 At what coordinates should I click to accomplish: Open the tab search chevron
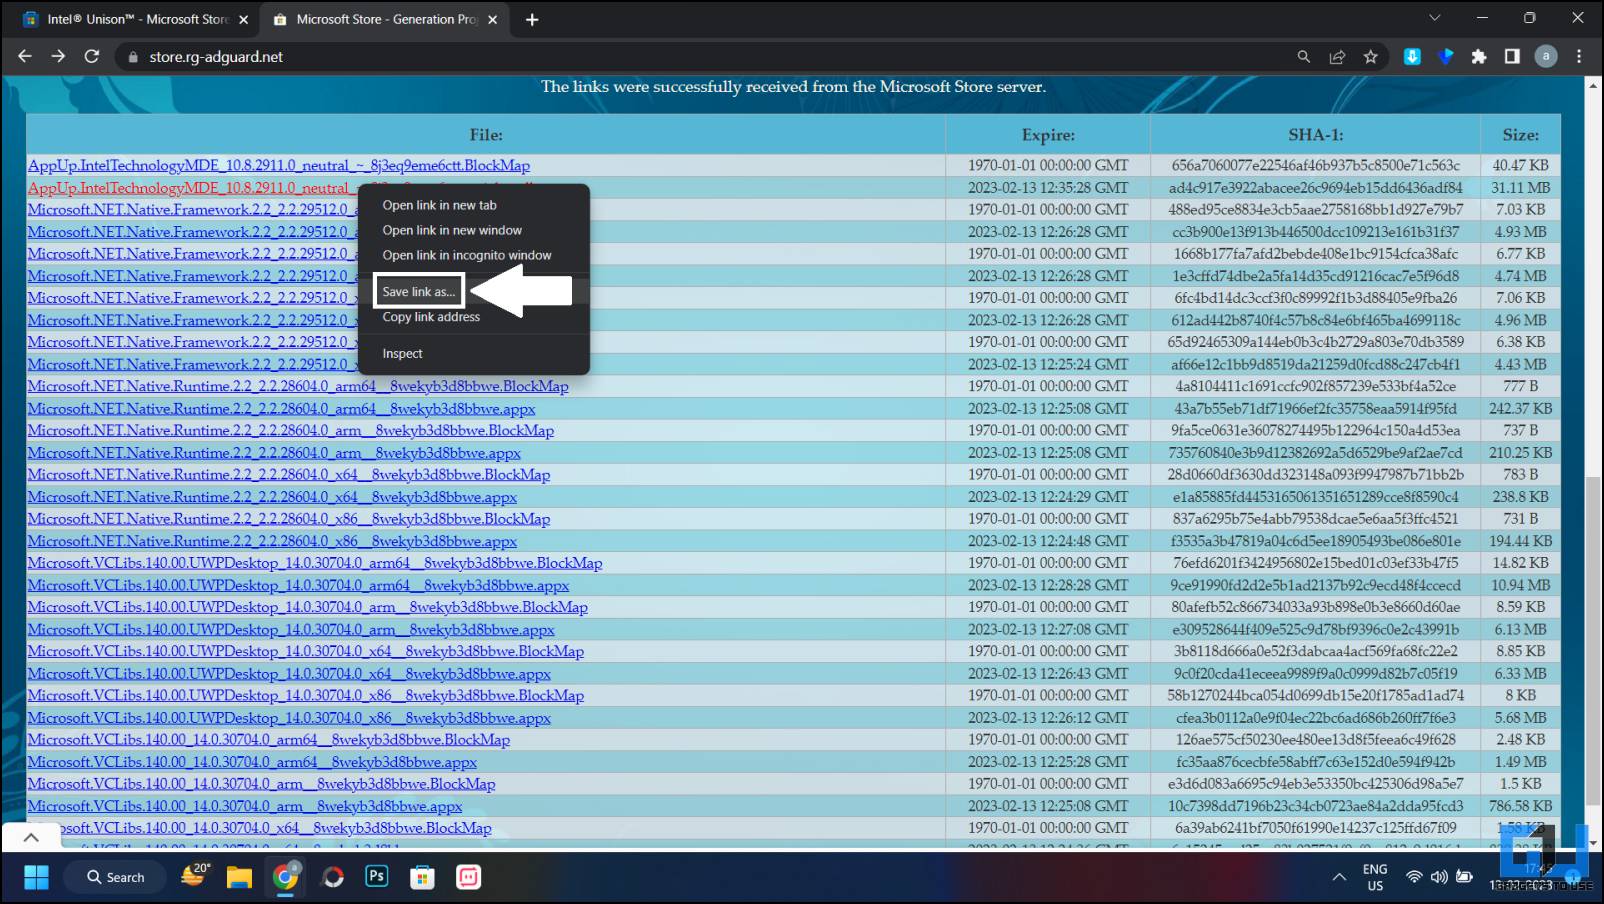[1434, 18]
